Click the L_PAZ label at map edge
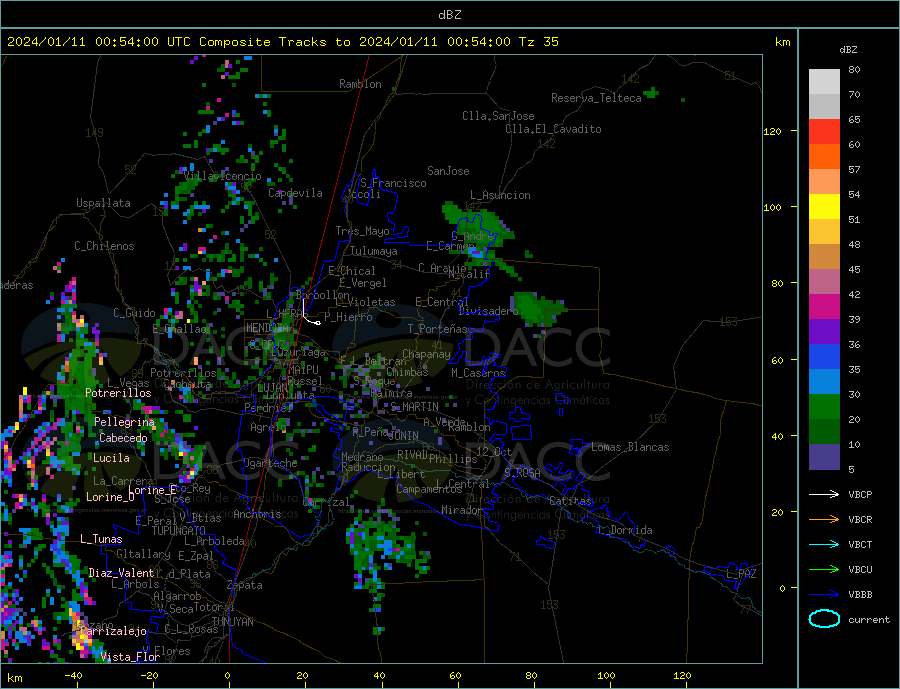 click(x=741, y=574)
